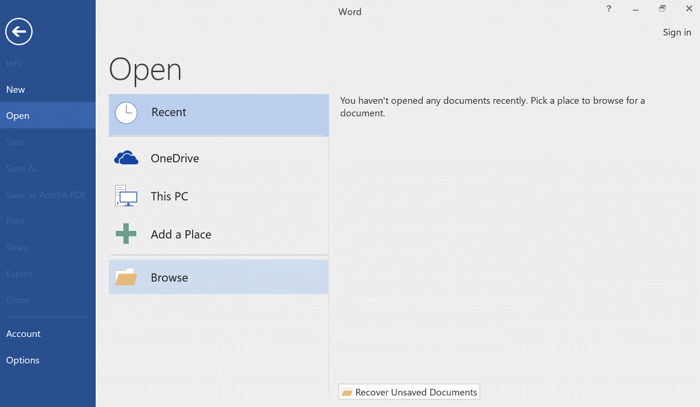Select the This PC location label
This screenshot has height=407, width=700.
[169, 196]
